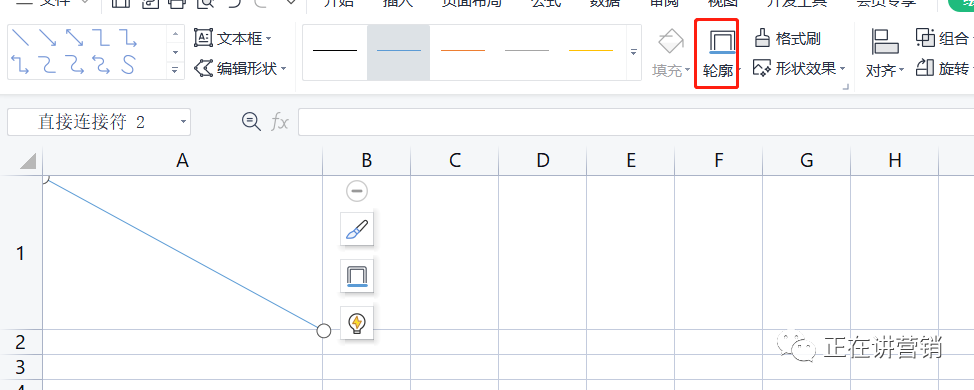The image size is (974, 390).
Task: Select the yellow line style swatch
Action: (591, 50)
